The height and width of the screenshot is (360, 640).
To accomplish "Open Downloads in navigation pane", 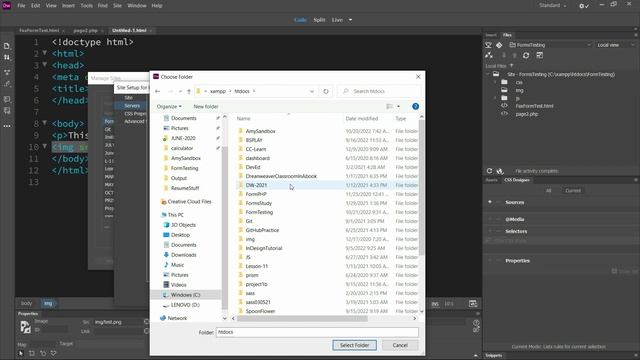I will [x=183, y=255].
